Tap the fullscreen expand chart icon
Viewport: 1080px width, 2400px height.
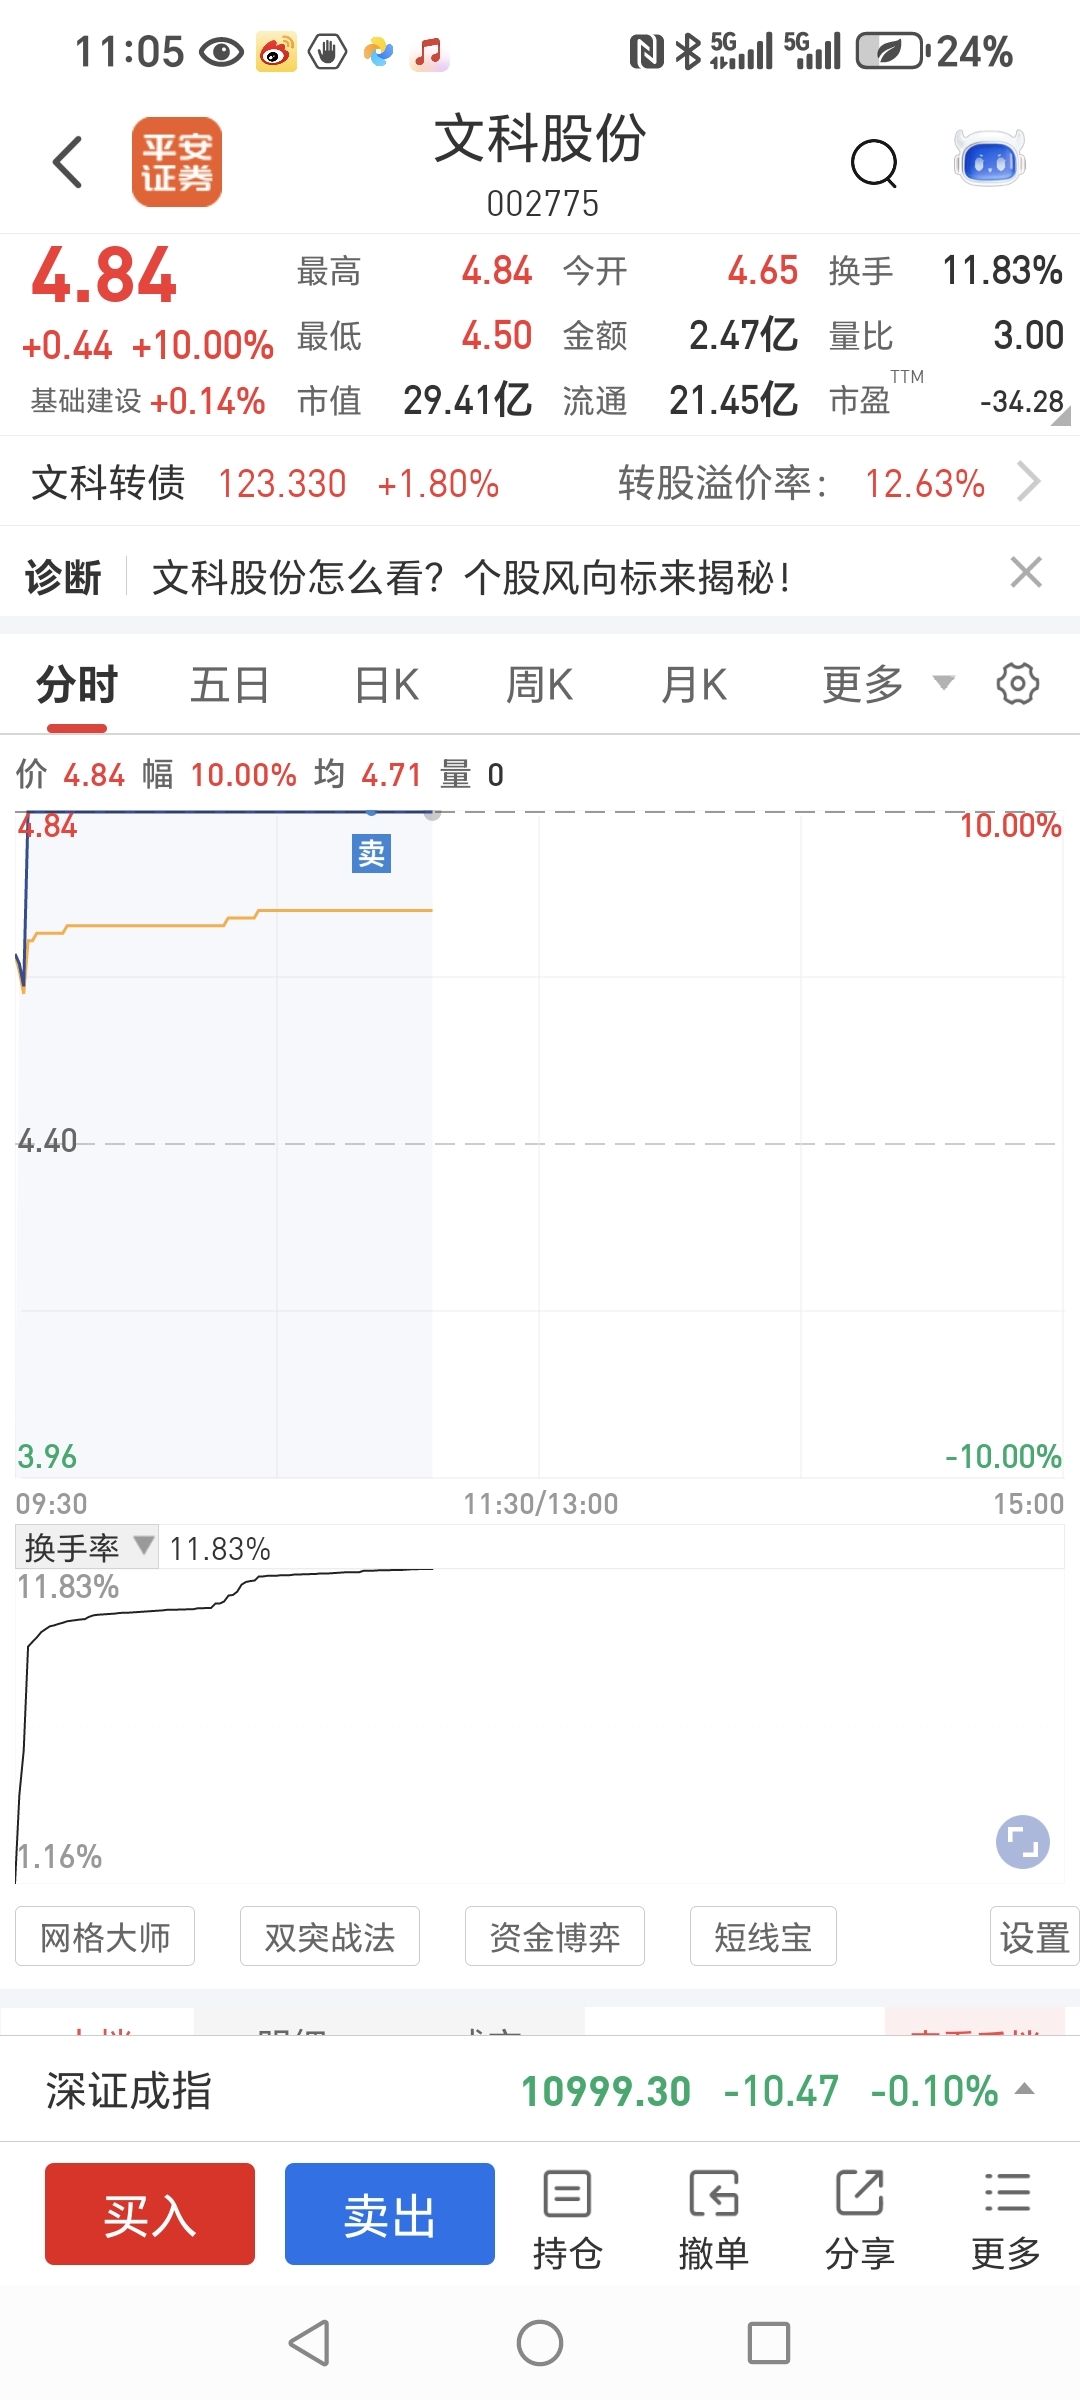[x=1022, y=1842]
